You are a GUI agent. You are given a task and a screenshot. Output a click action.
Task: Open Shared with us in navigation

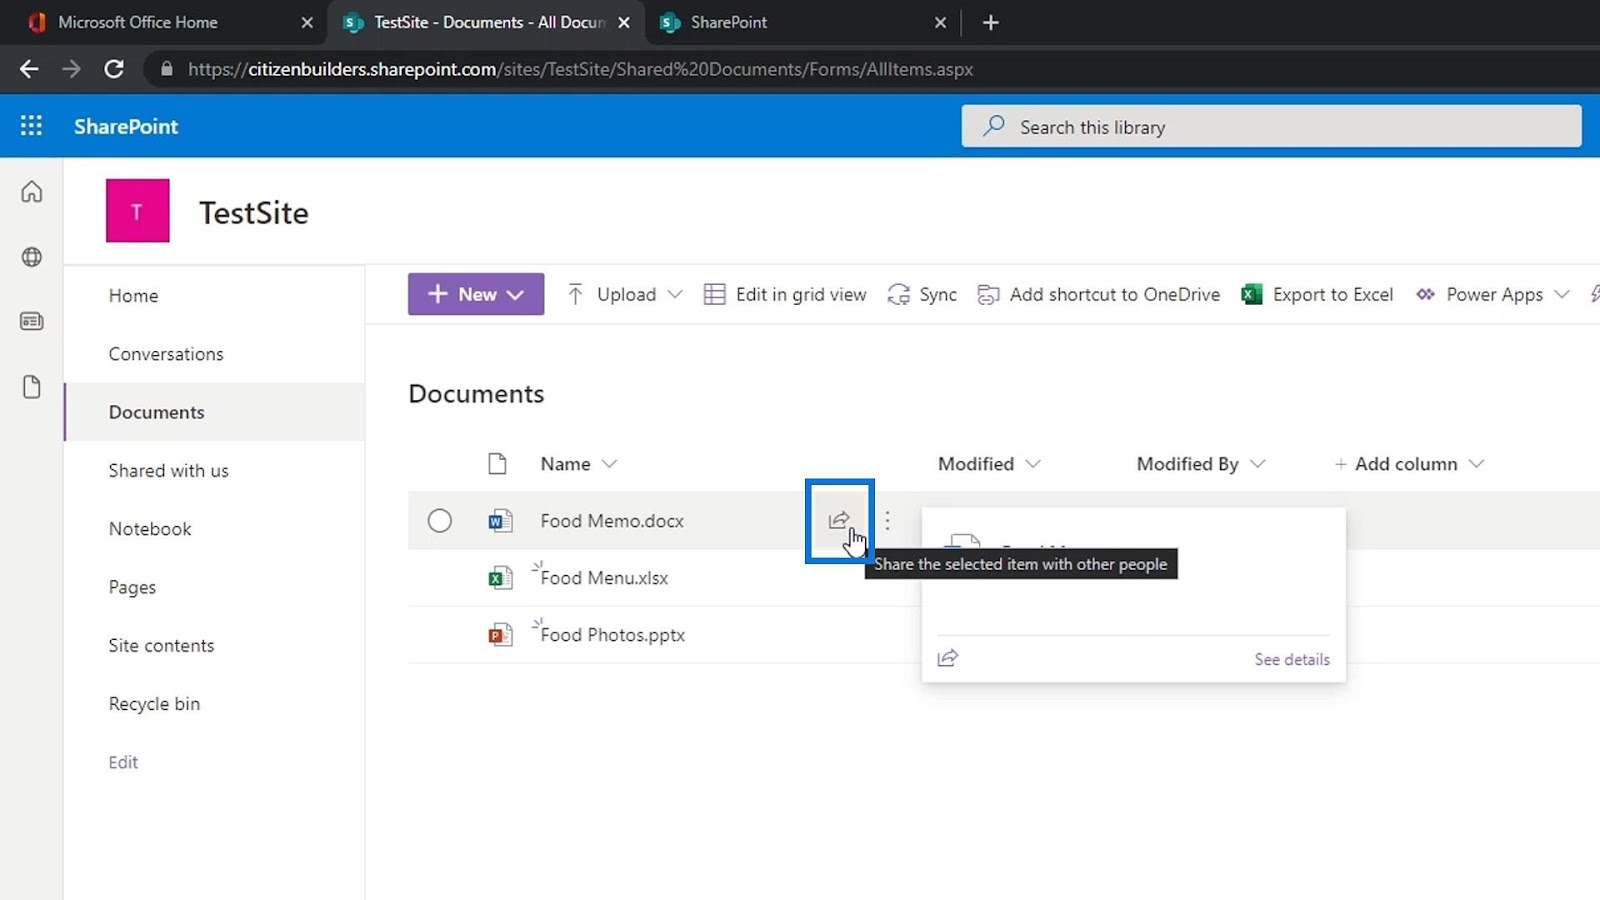[168, 470]
